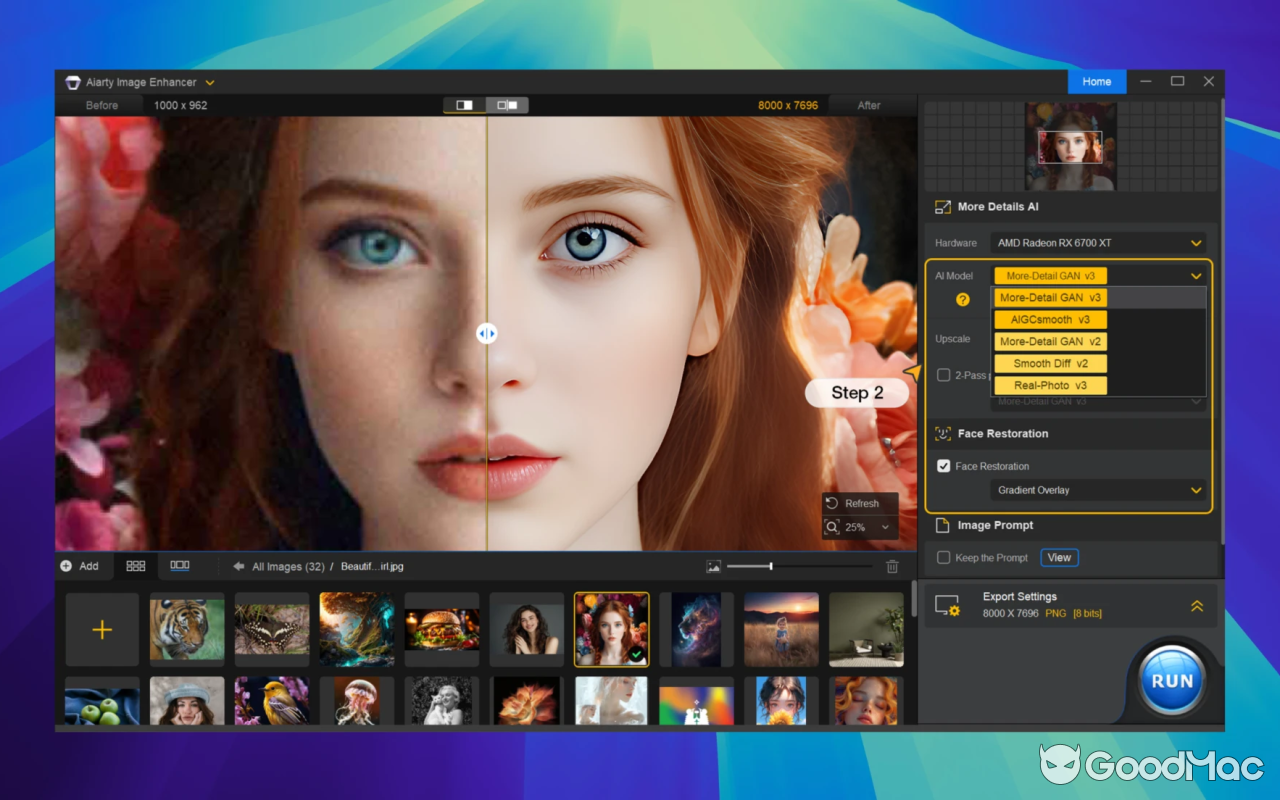The height and width of the screenshot is (800, 1280).
Task: Enable the 2-Pass option
Action: pyautogui.click(x=943, y=375)
